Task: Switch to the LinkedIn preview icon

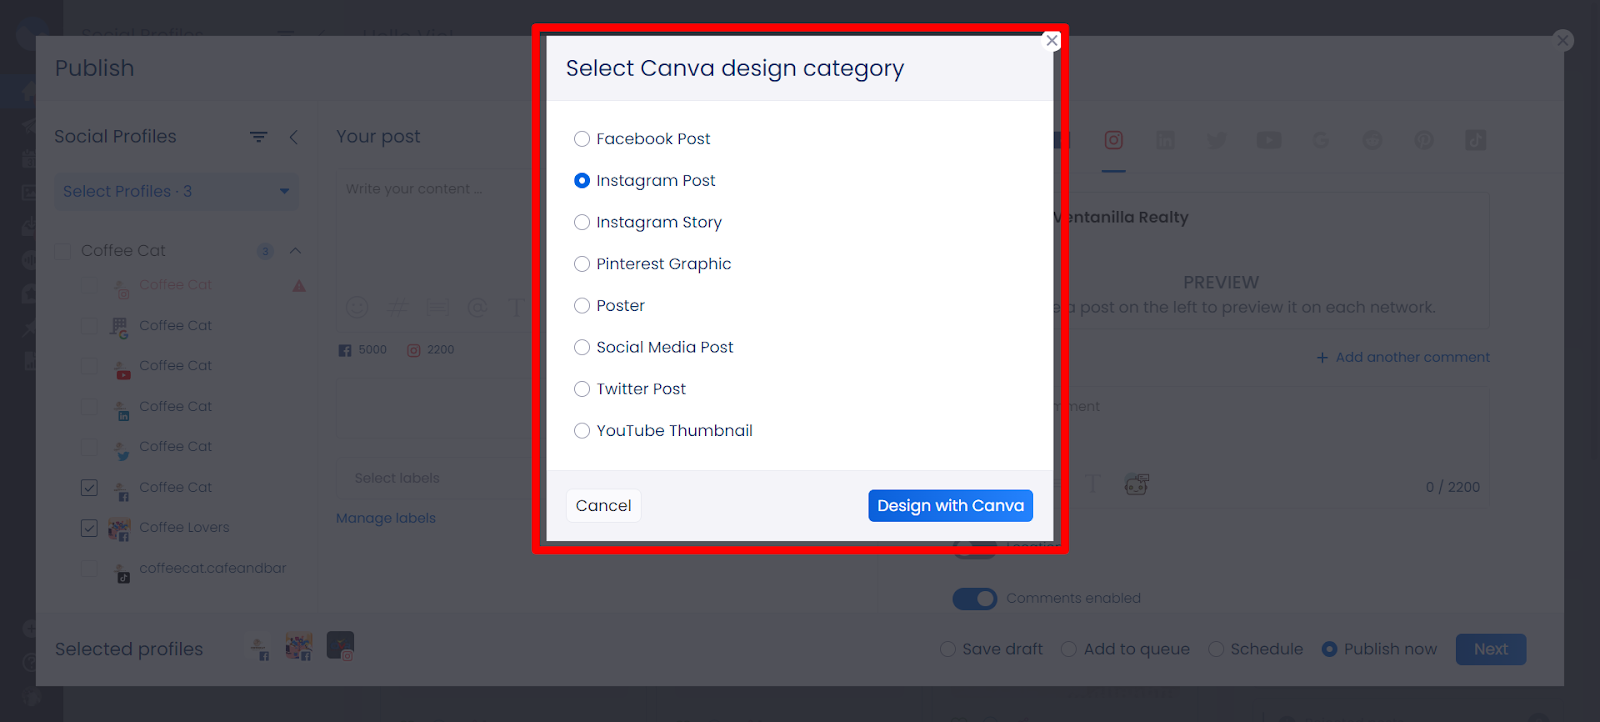Action: tap(1165, 141)
